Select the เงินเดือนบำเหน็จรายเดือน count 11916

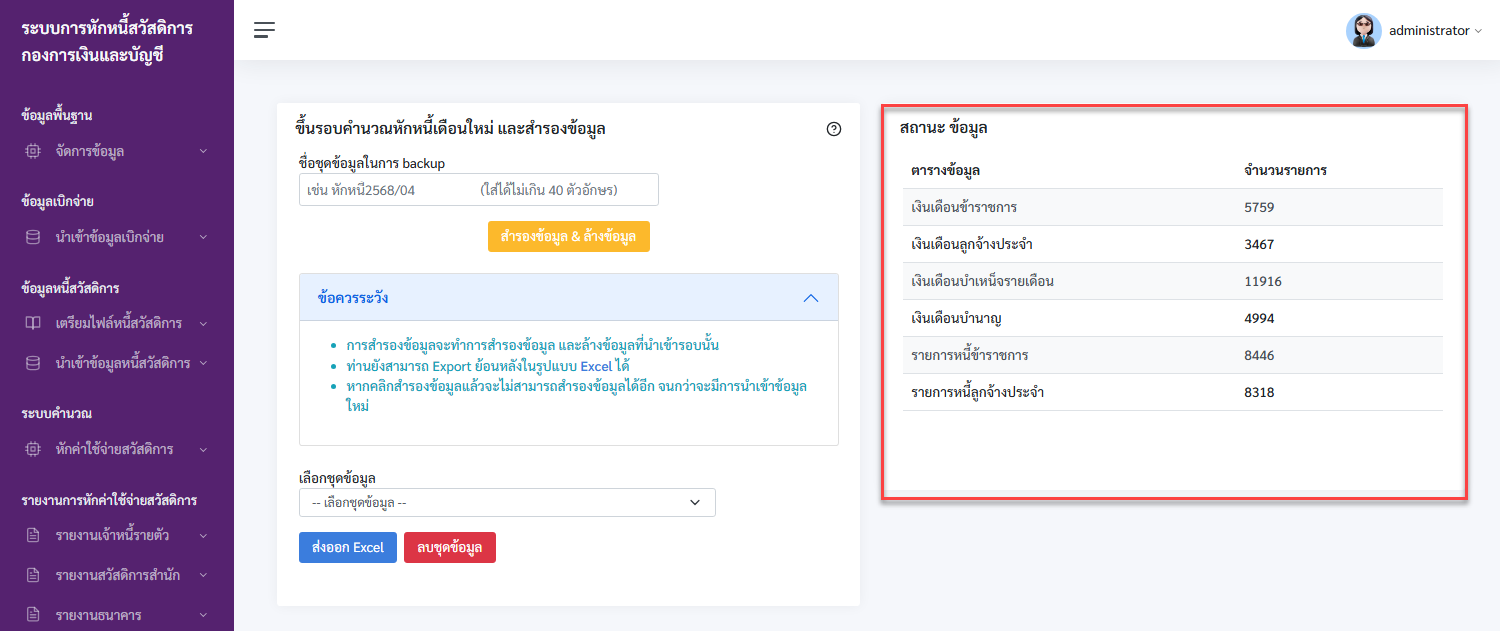tap(1263, 281)
